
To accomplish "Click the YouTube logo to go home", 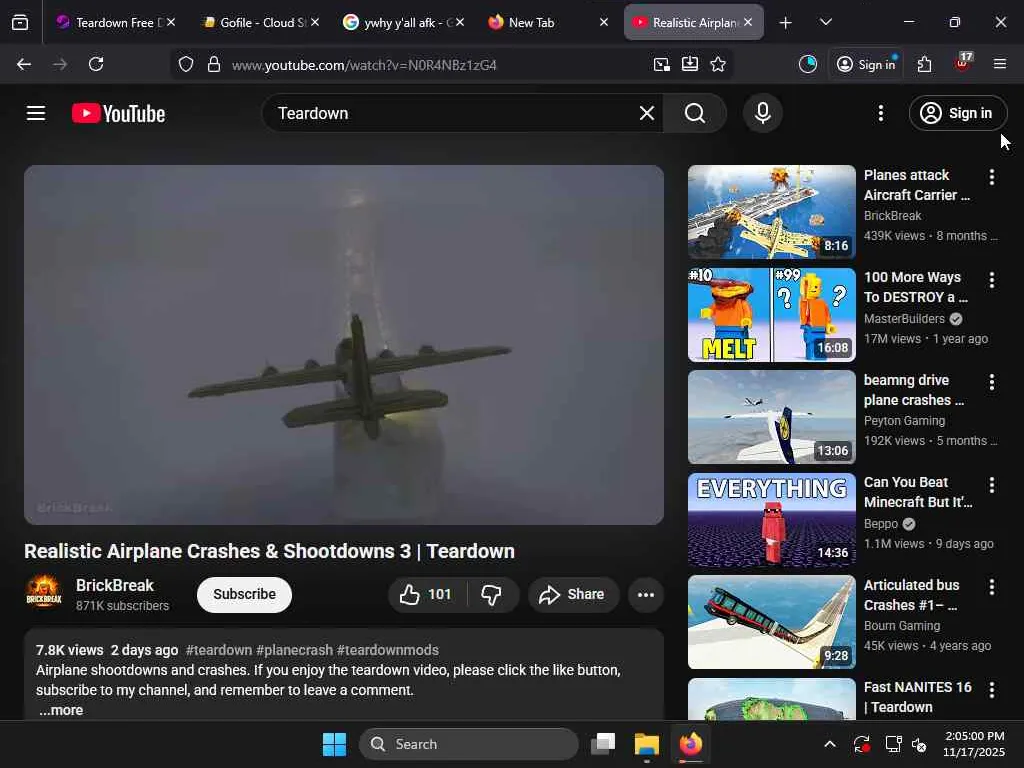I will point(118,113).
